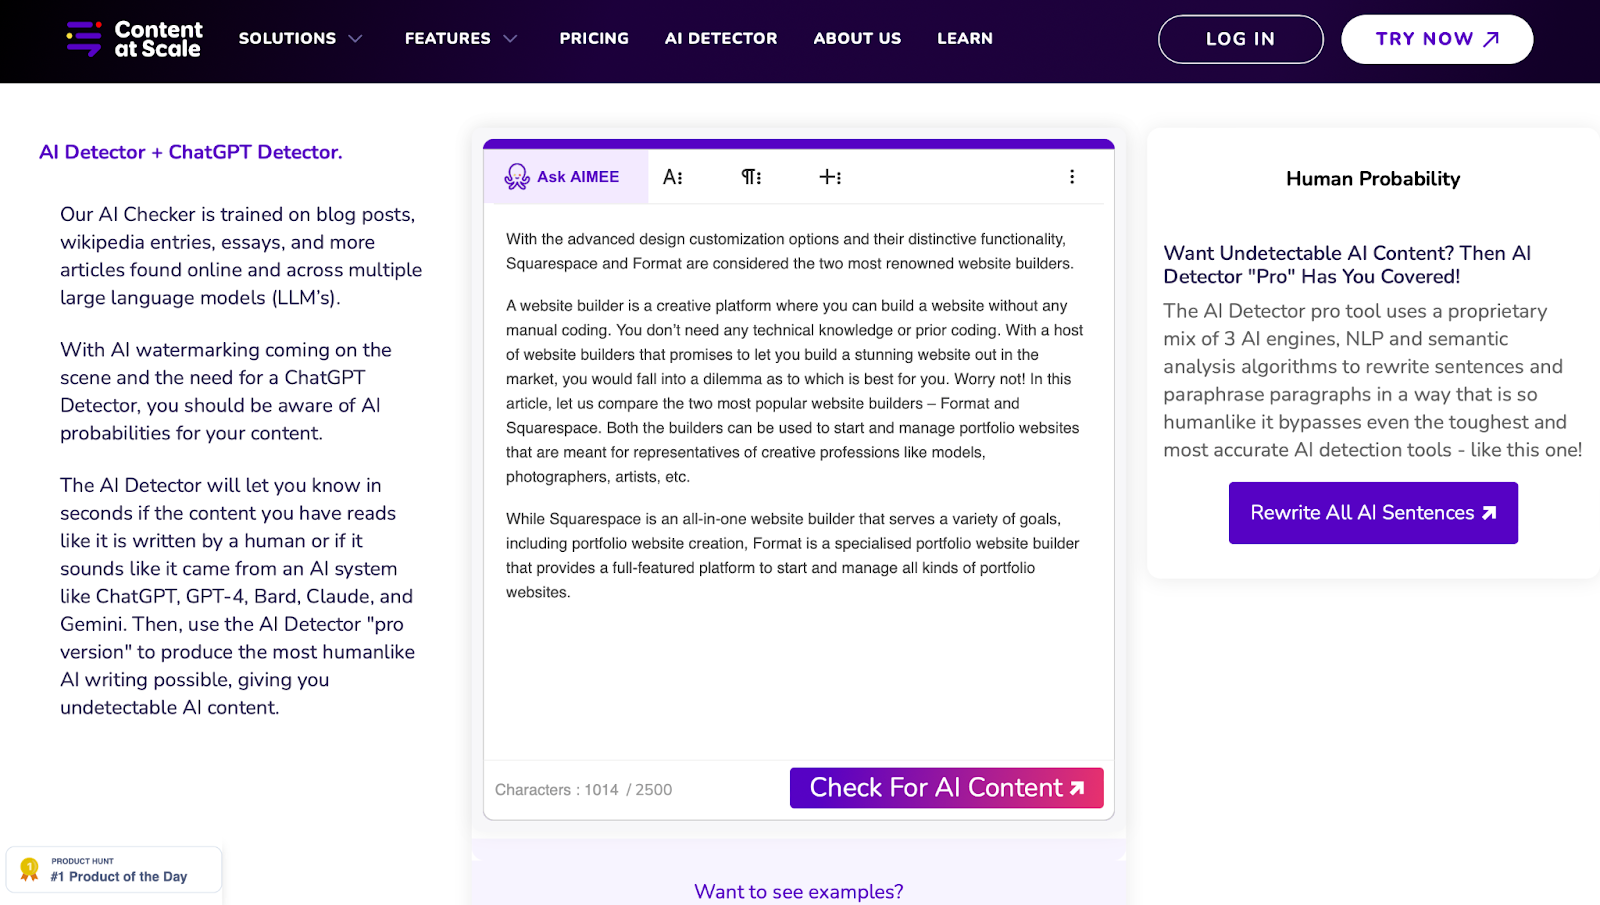Open the Product Hunt #1 Product badge

pyautogui.click(x=114, y=870)
